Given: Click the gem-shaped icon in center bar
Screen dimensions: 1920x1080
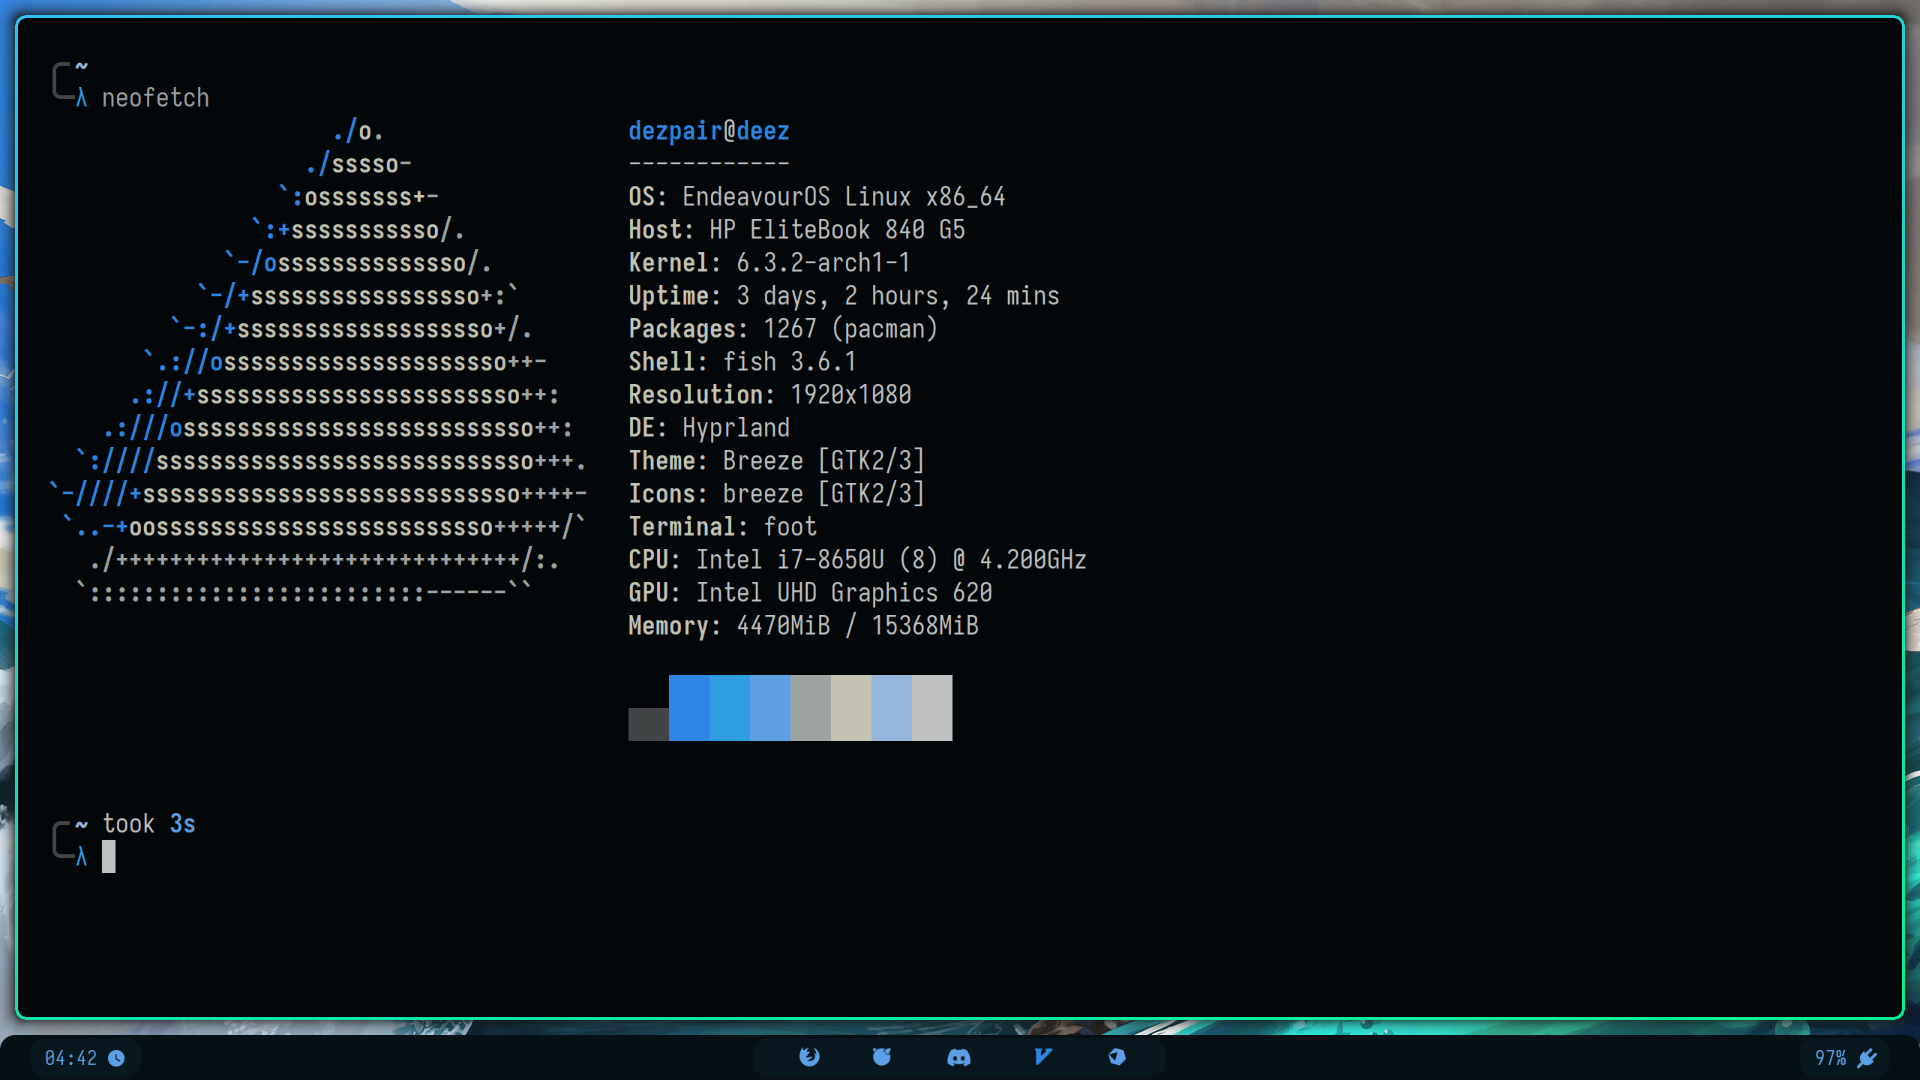Looking at the screenshot, I should 1117,1057.
